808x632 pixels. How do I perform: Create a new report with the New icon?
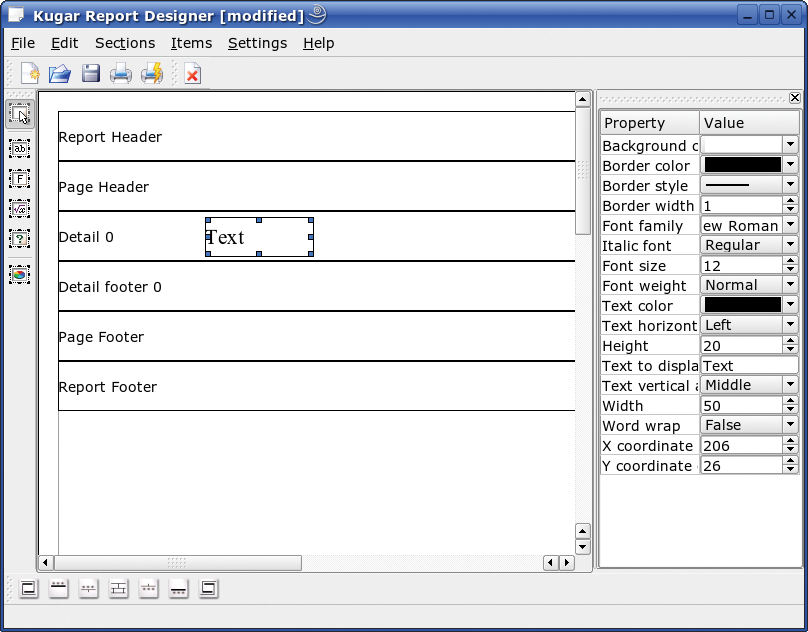30,73
